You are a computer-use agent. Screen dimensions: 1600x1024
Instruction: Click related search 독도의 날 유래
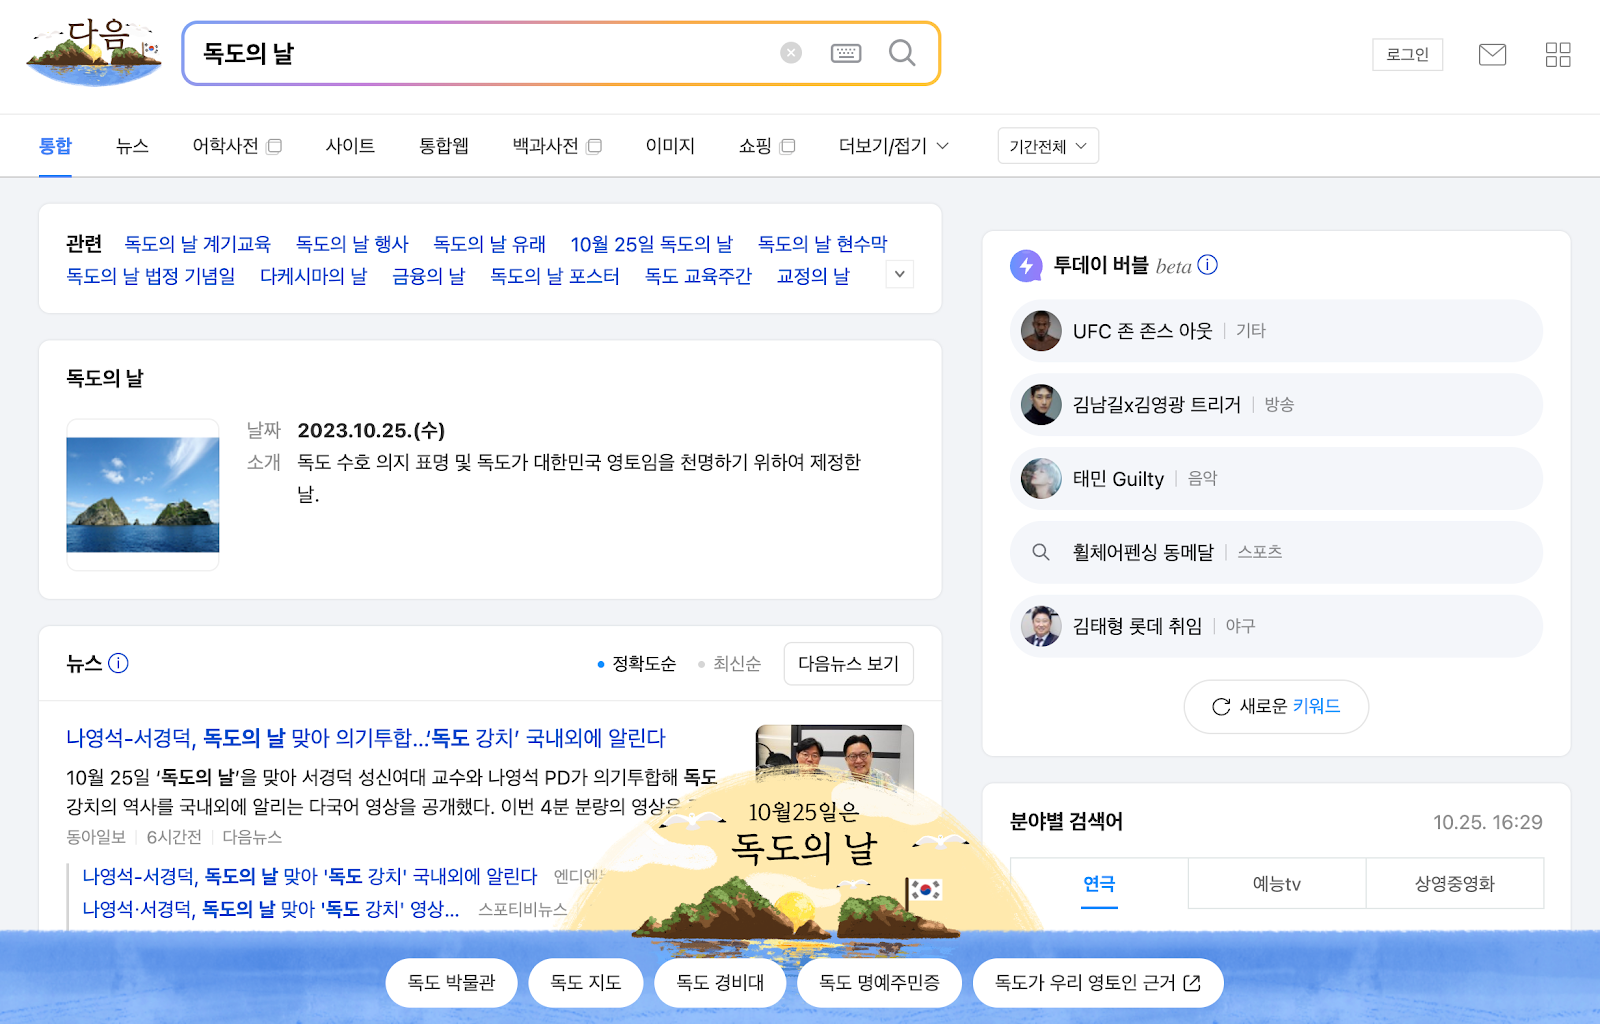click(x=489, y=243)
